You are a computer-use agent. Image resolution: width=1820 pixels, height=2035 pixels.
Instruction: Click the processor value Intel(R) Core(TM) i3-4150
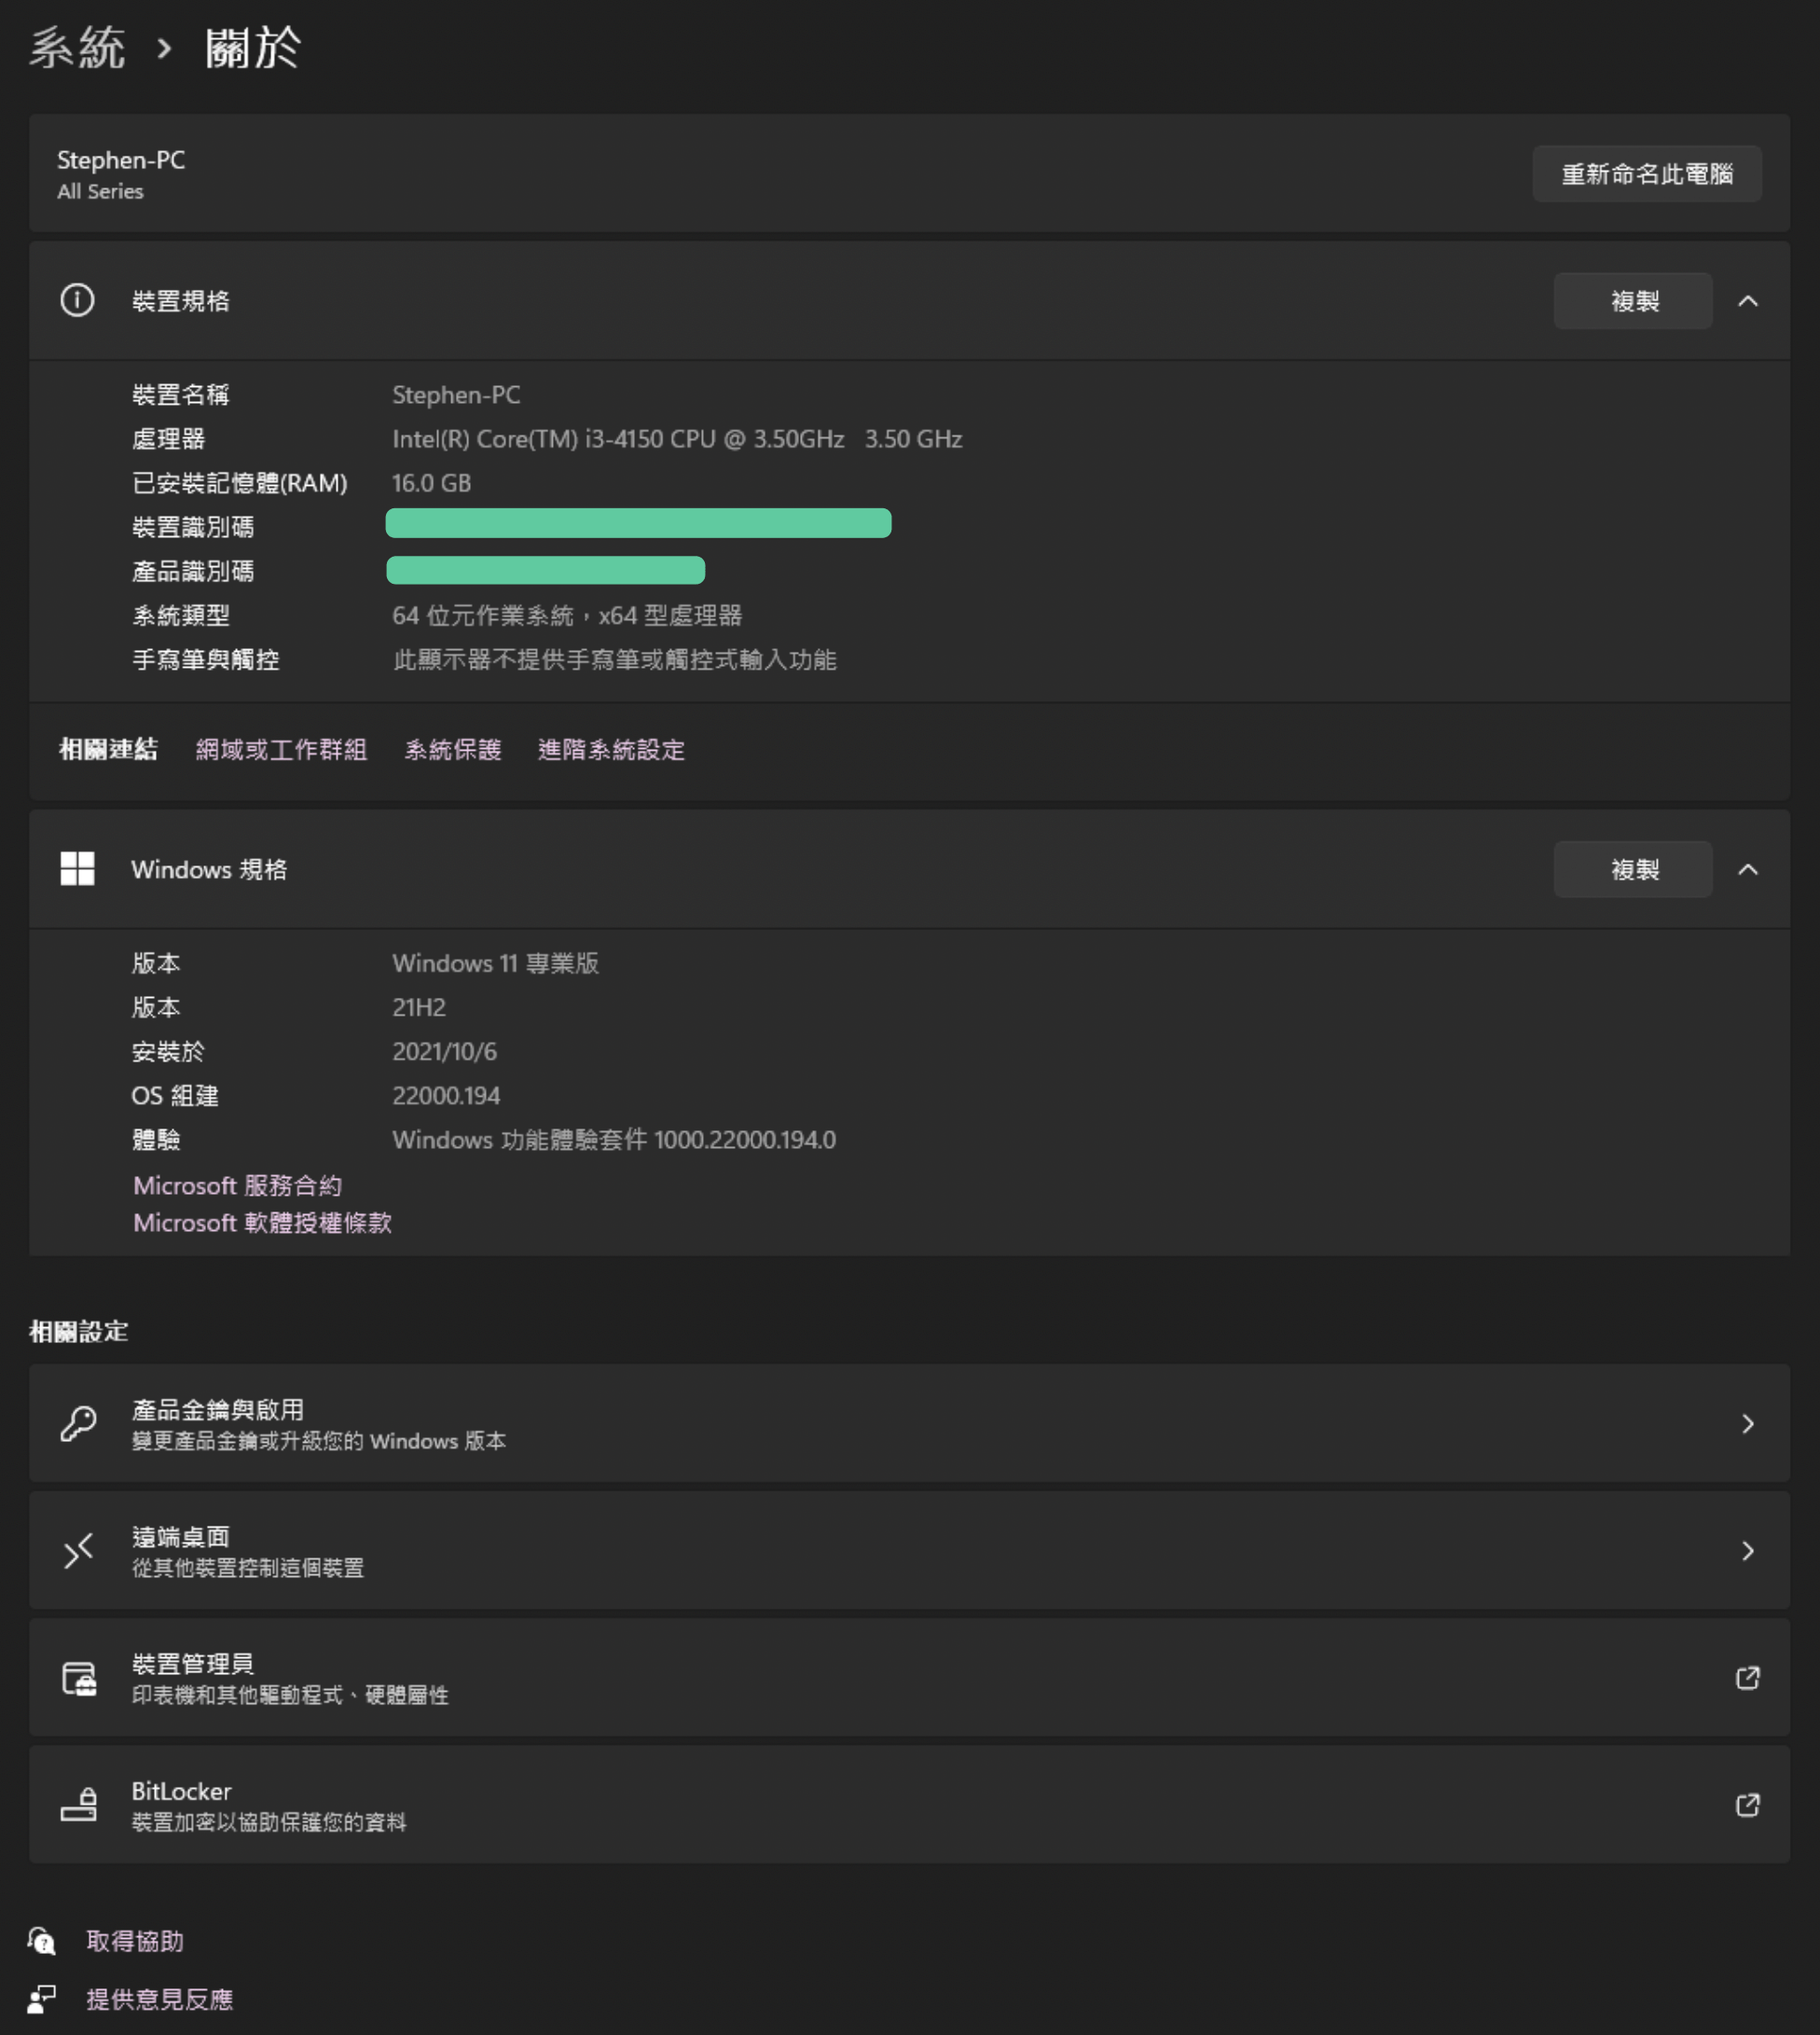point(677,439)
